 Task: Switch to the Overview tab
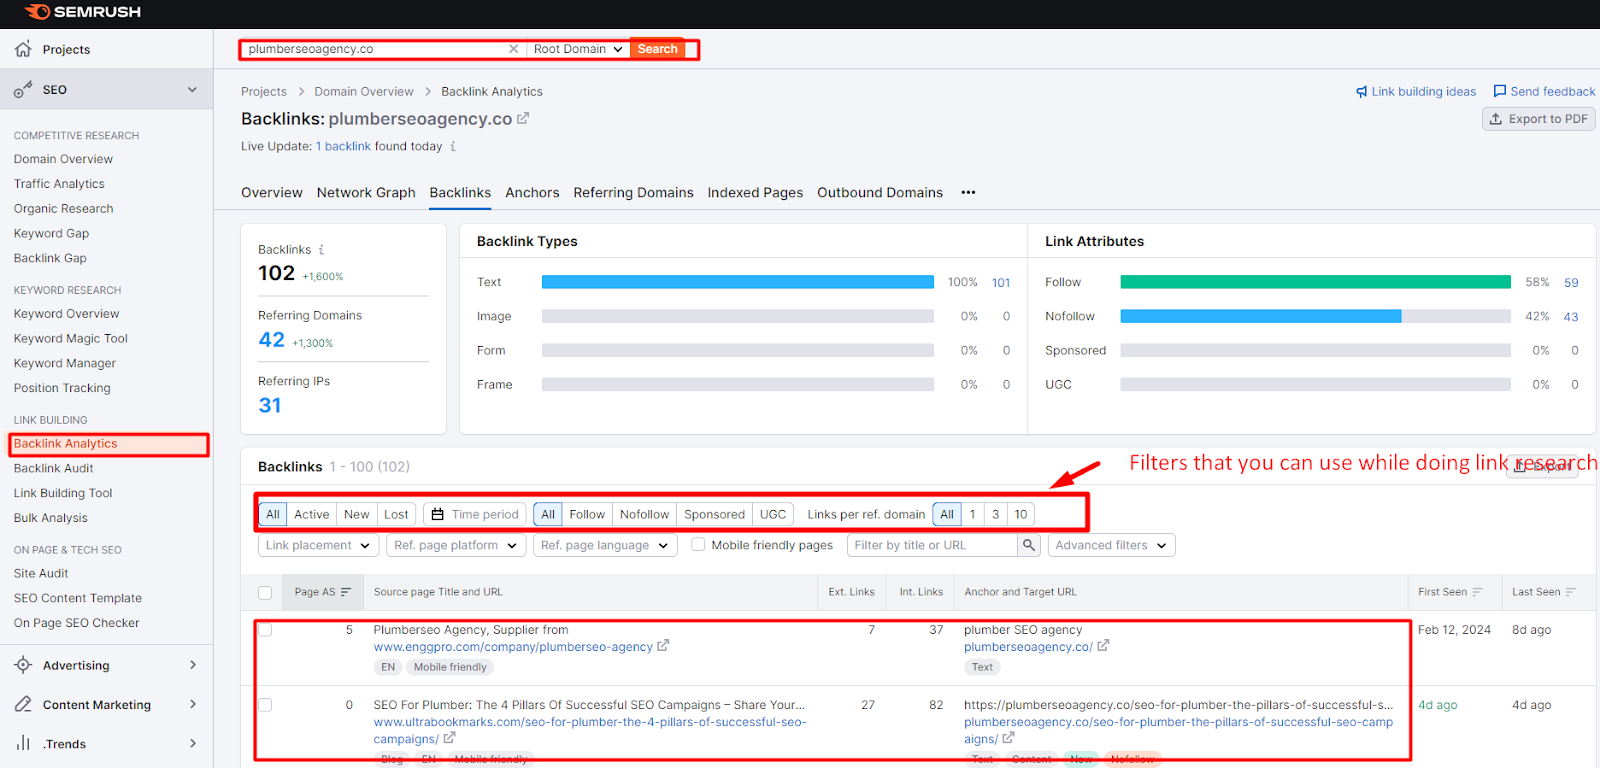tap(272, 192)
